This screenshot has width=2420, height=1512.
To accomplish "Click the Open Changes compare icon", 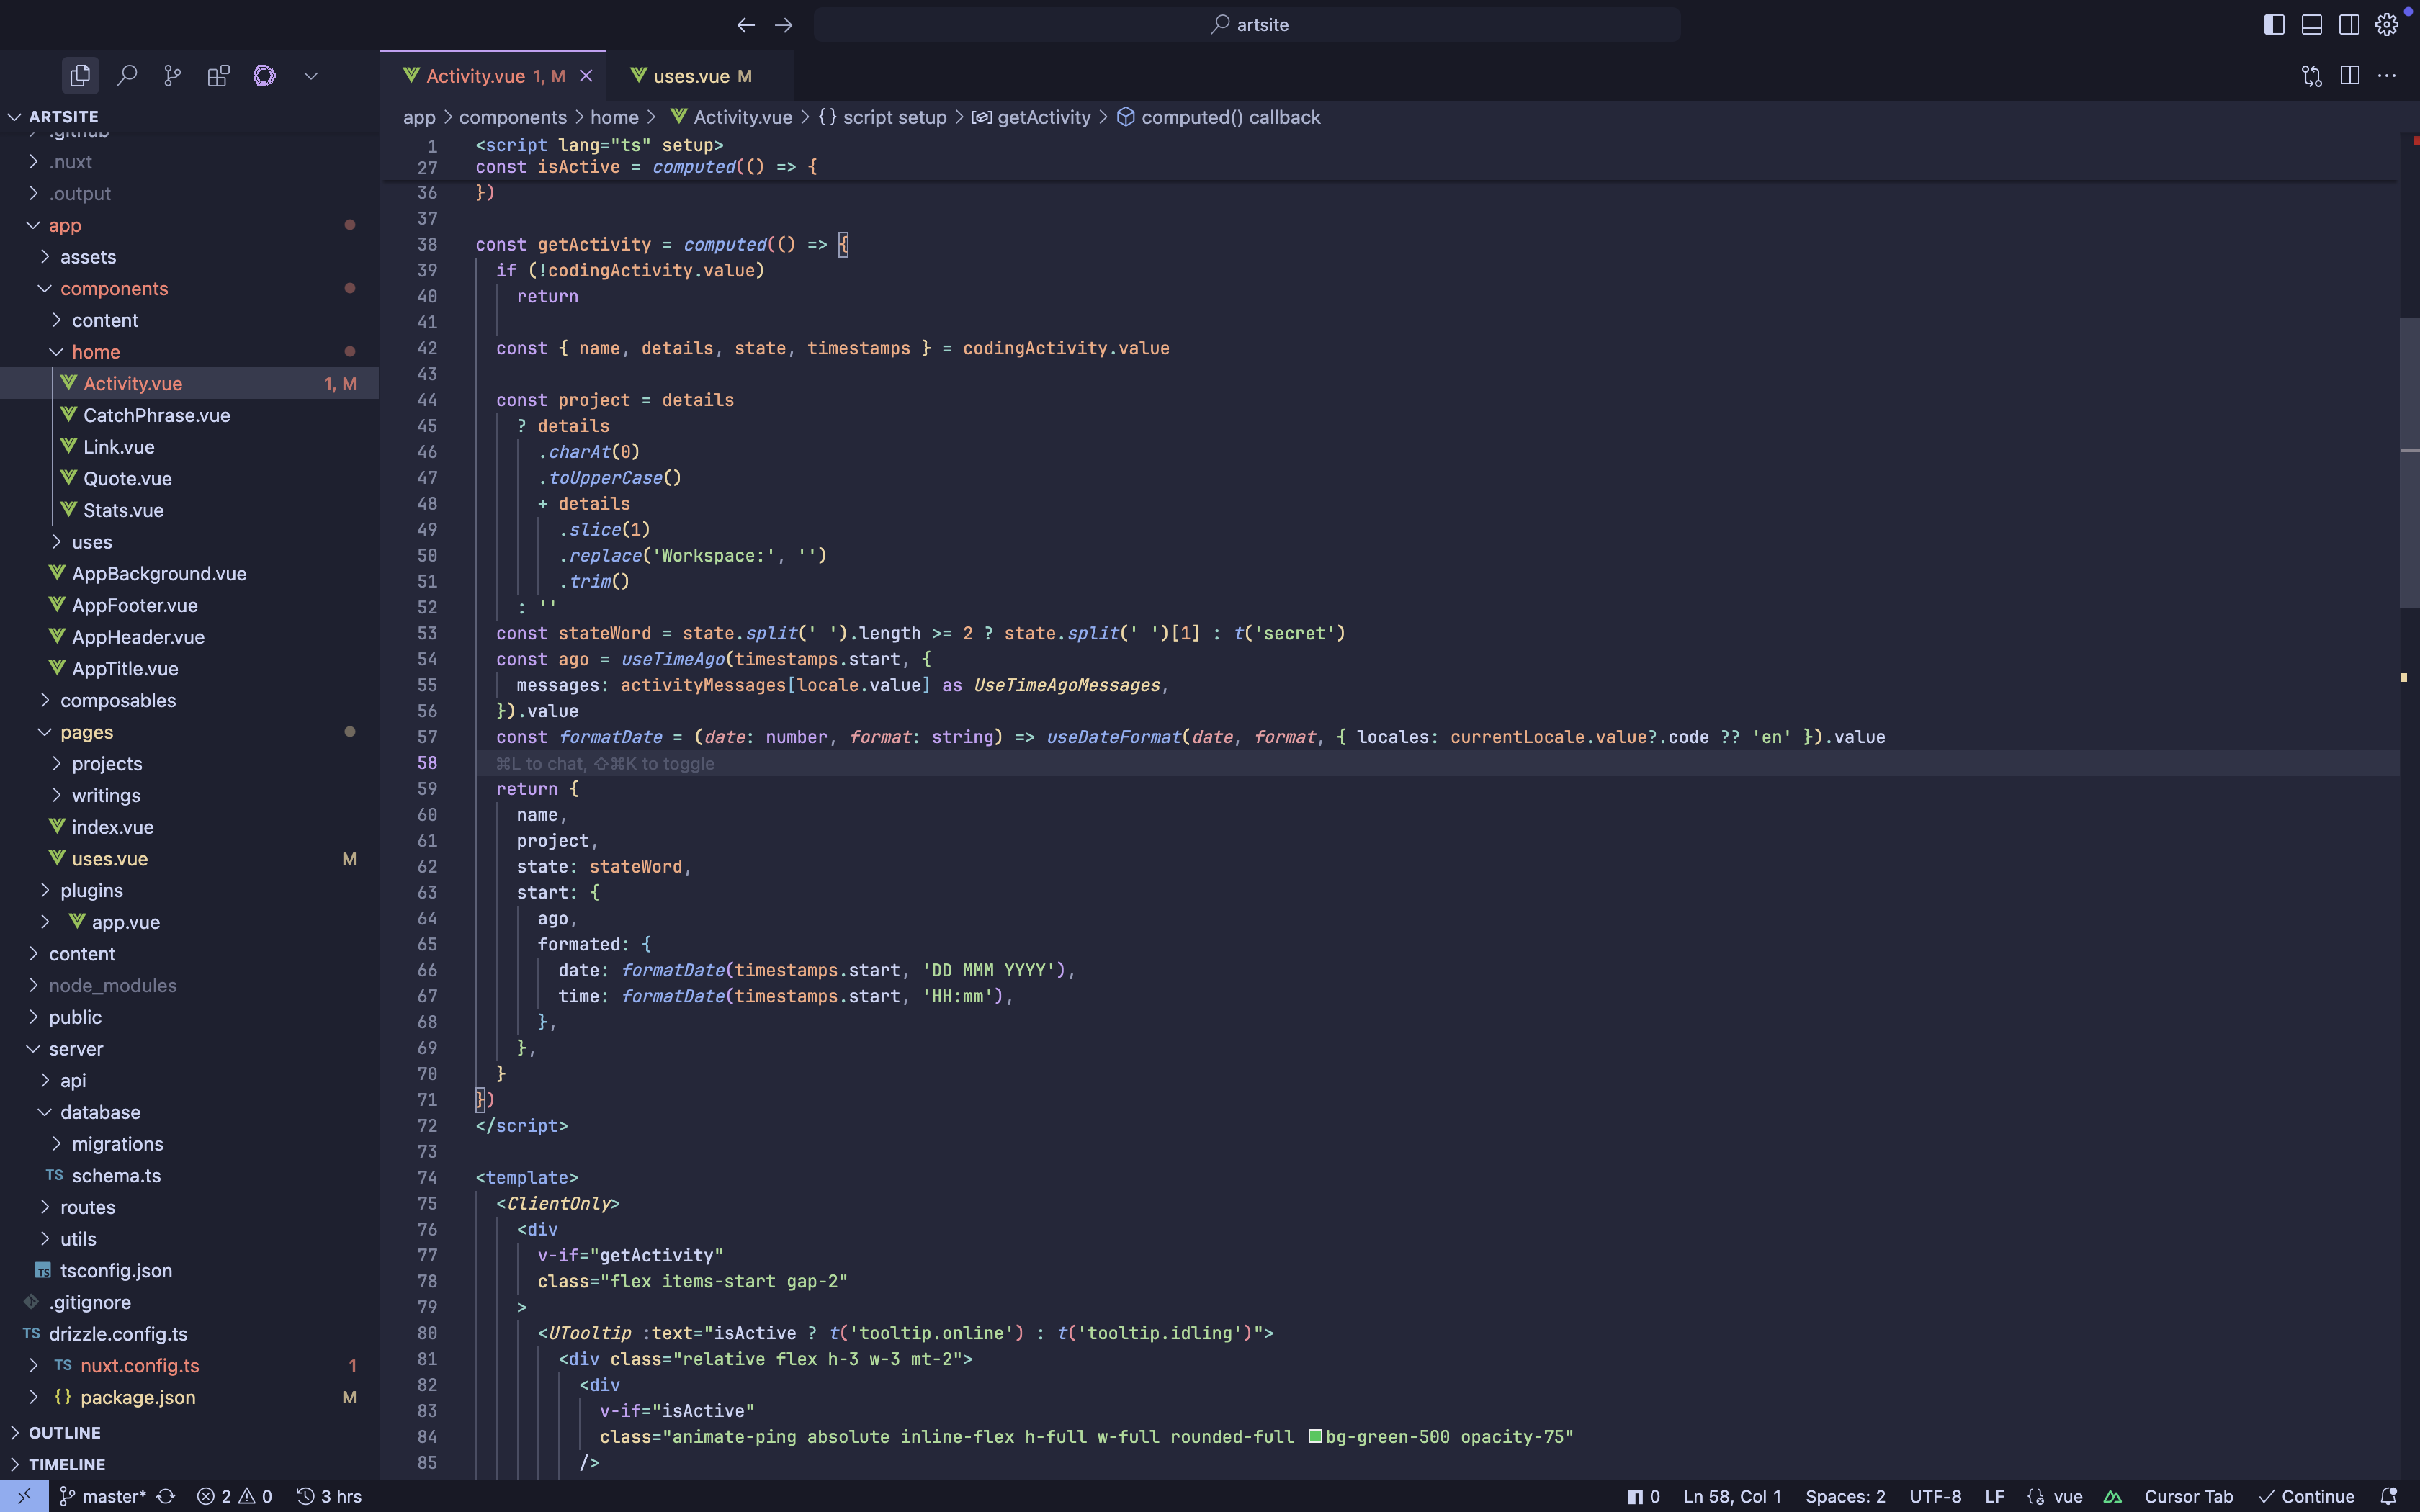I will (2311, 76).
